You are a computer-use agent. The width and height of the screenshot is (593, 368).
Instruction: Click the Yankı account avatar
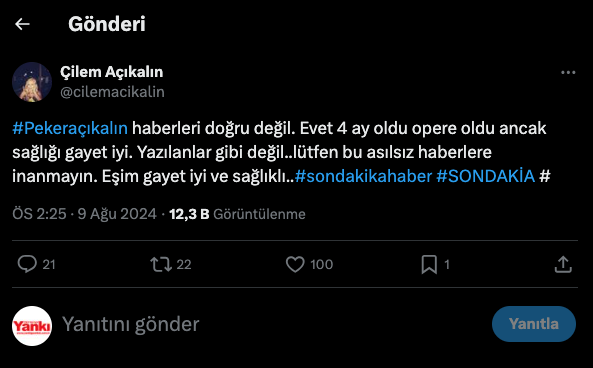click(x=32, y=326)
